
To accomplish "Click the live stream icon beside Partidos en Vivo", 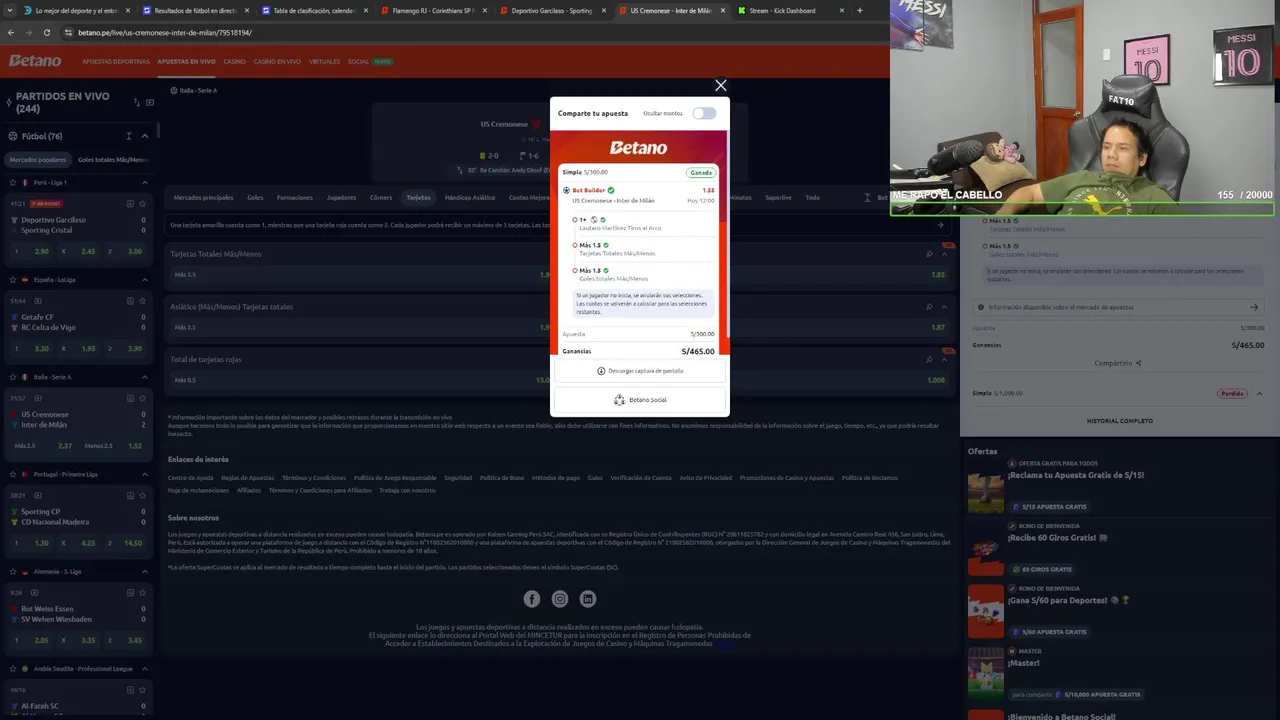I will coord(150,102).
